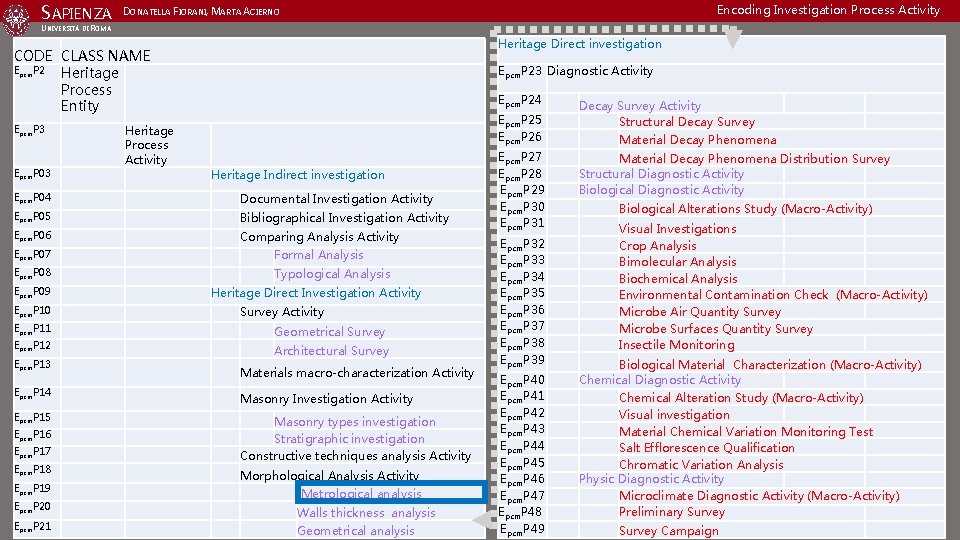Image resolution: width=960 pixels, height=540 pixels.
Task: Select 'Physic Diagnostic Activity' entry
Action: [x=651, y=479]
